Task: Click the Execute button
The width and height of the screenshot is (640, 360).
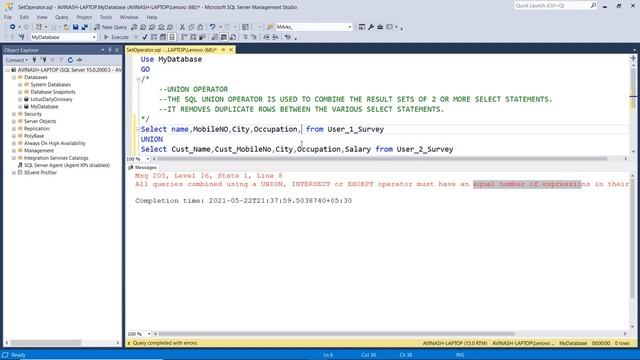Action: click(116, 37)
